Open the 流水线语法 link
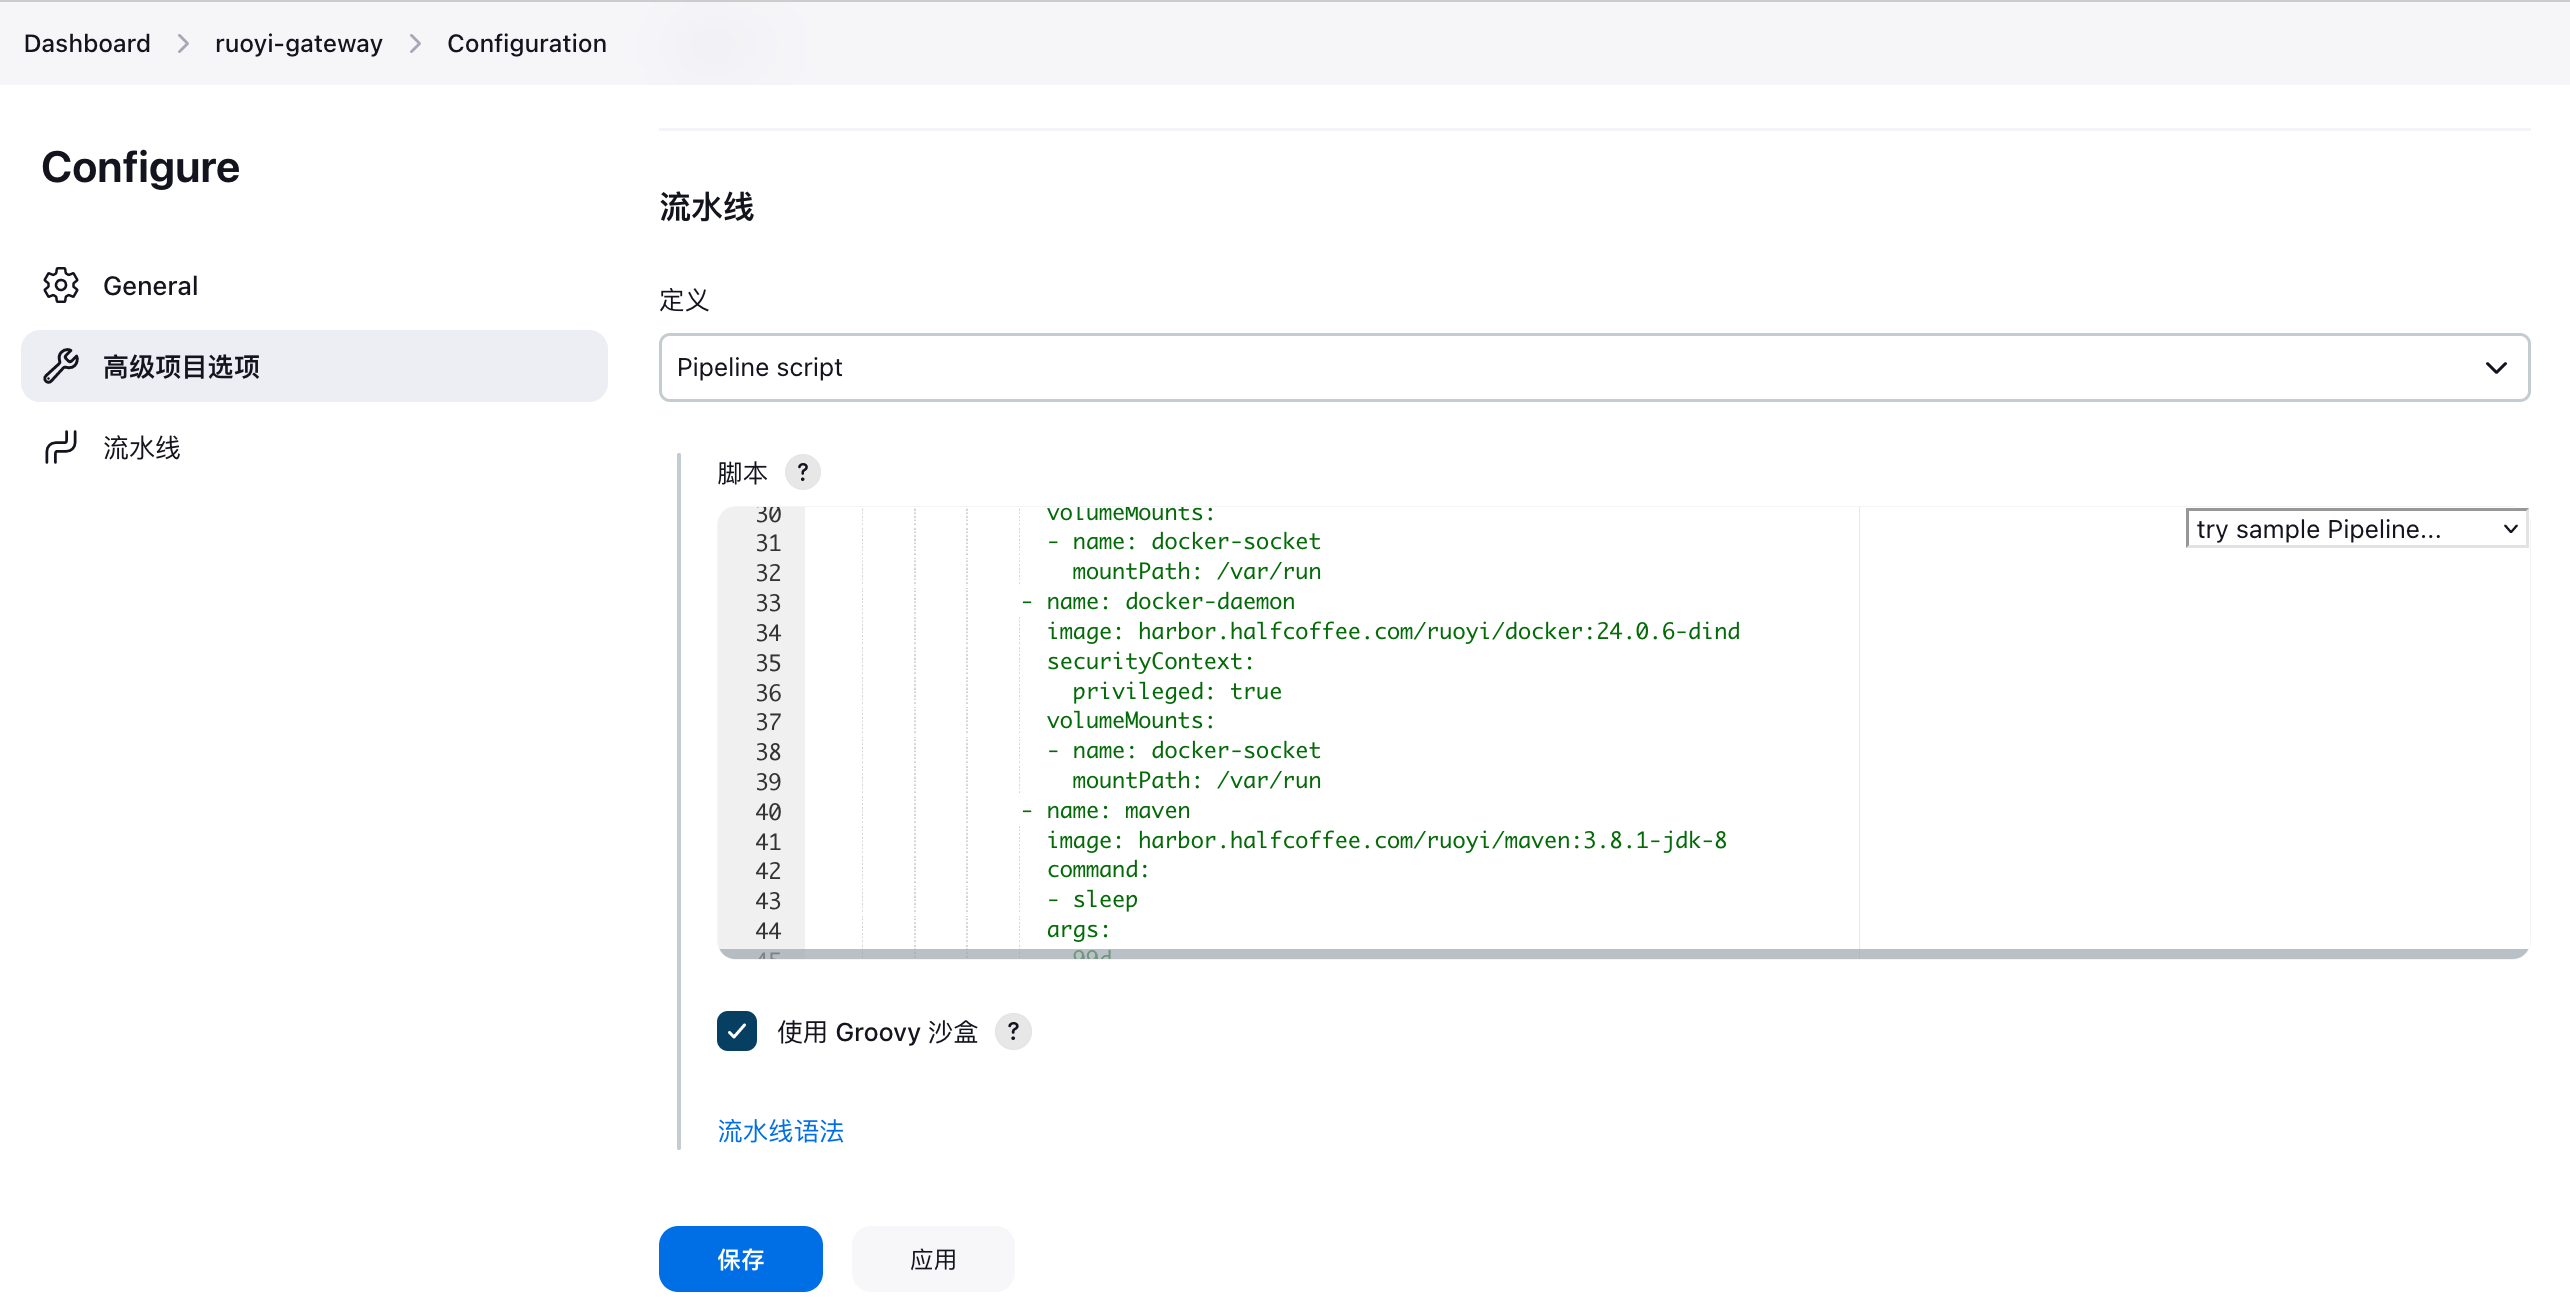Screen dimensions: 2570x1316 (x=780, y=1131)
